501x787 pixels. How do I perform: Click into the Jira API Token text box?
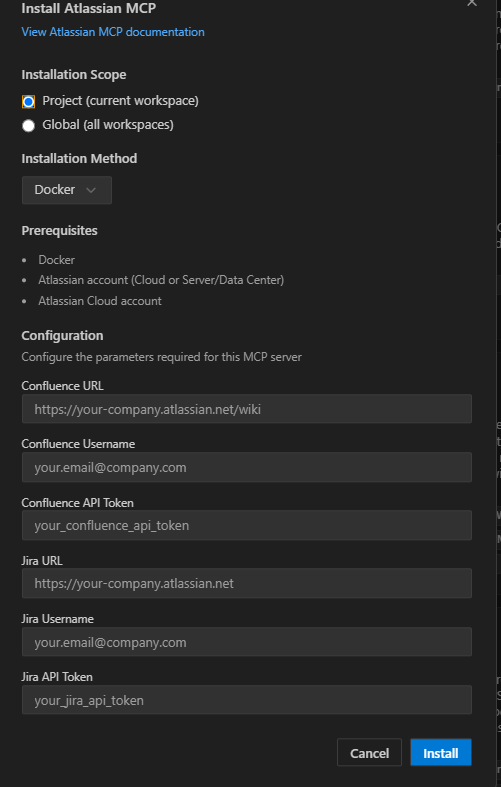click(246, 700)
